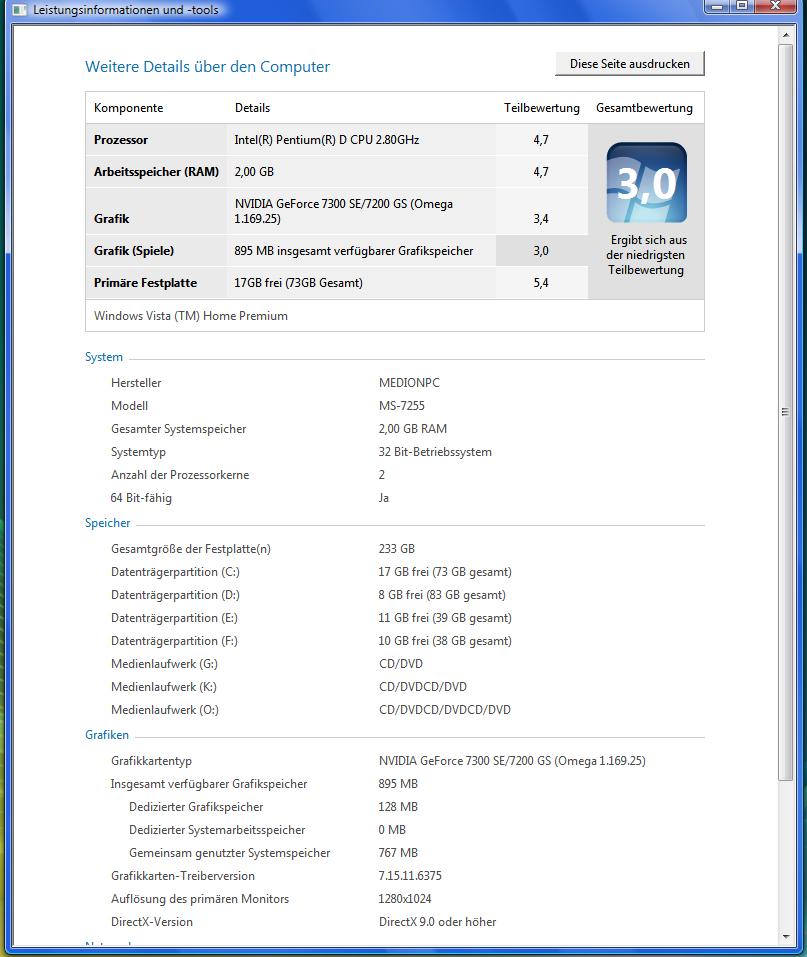Select the Prozessor row label
Image resolution: width=807 pixels, height=957 pixels.
pos(121,140)
